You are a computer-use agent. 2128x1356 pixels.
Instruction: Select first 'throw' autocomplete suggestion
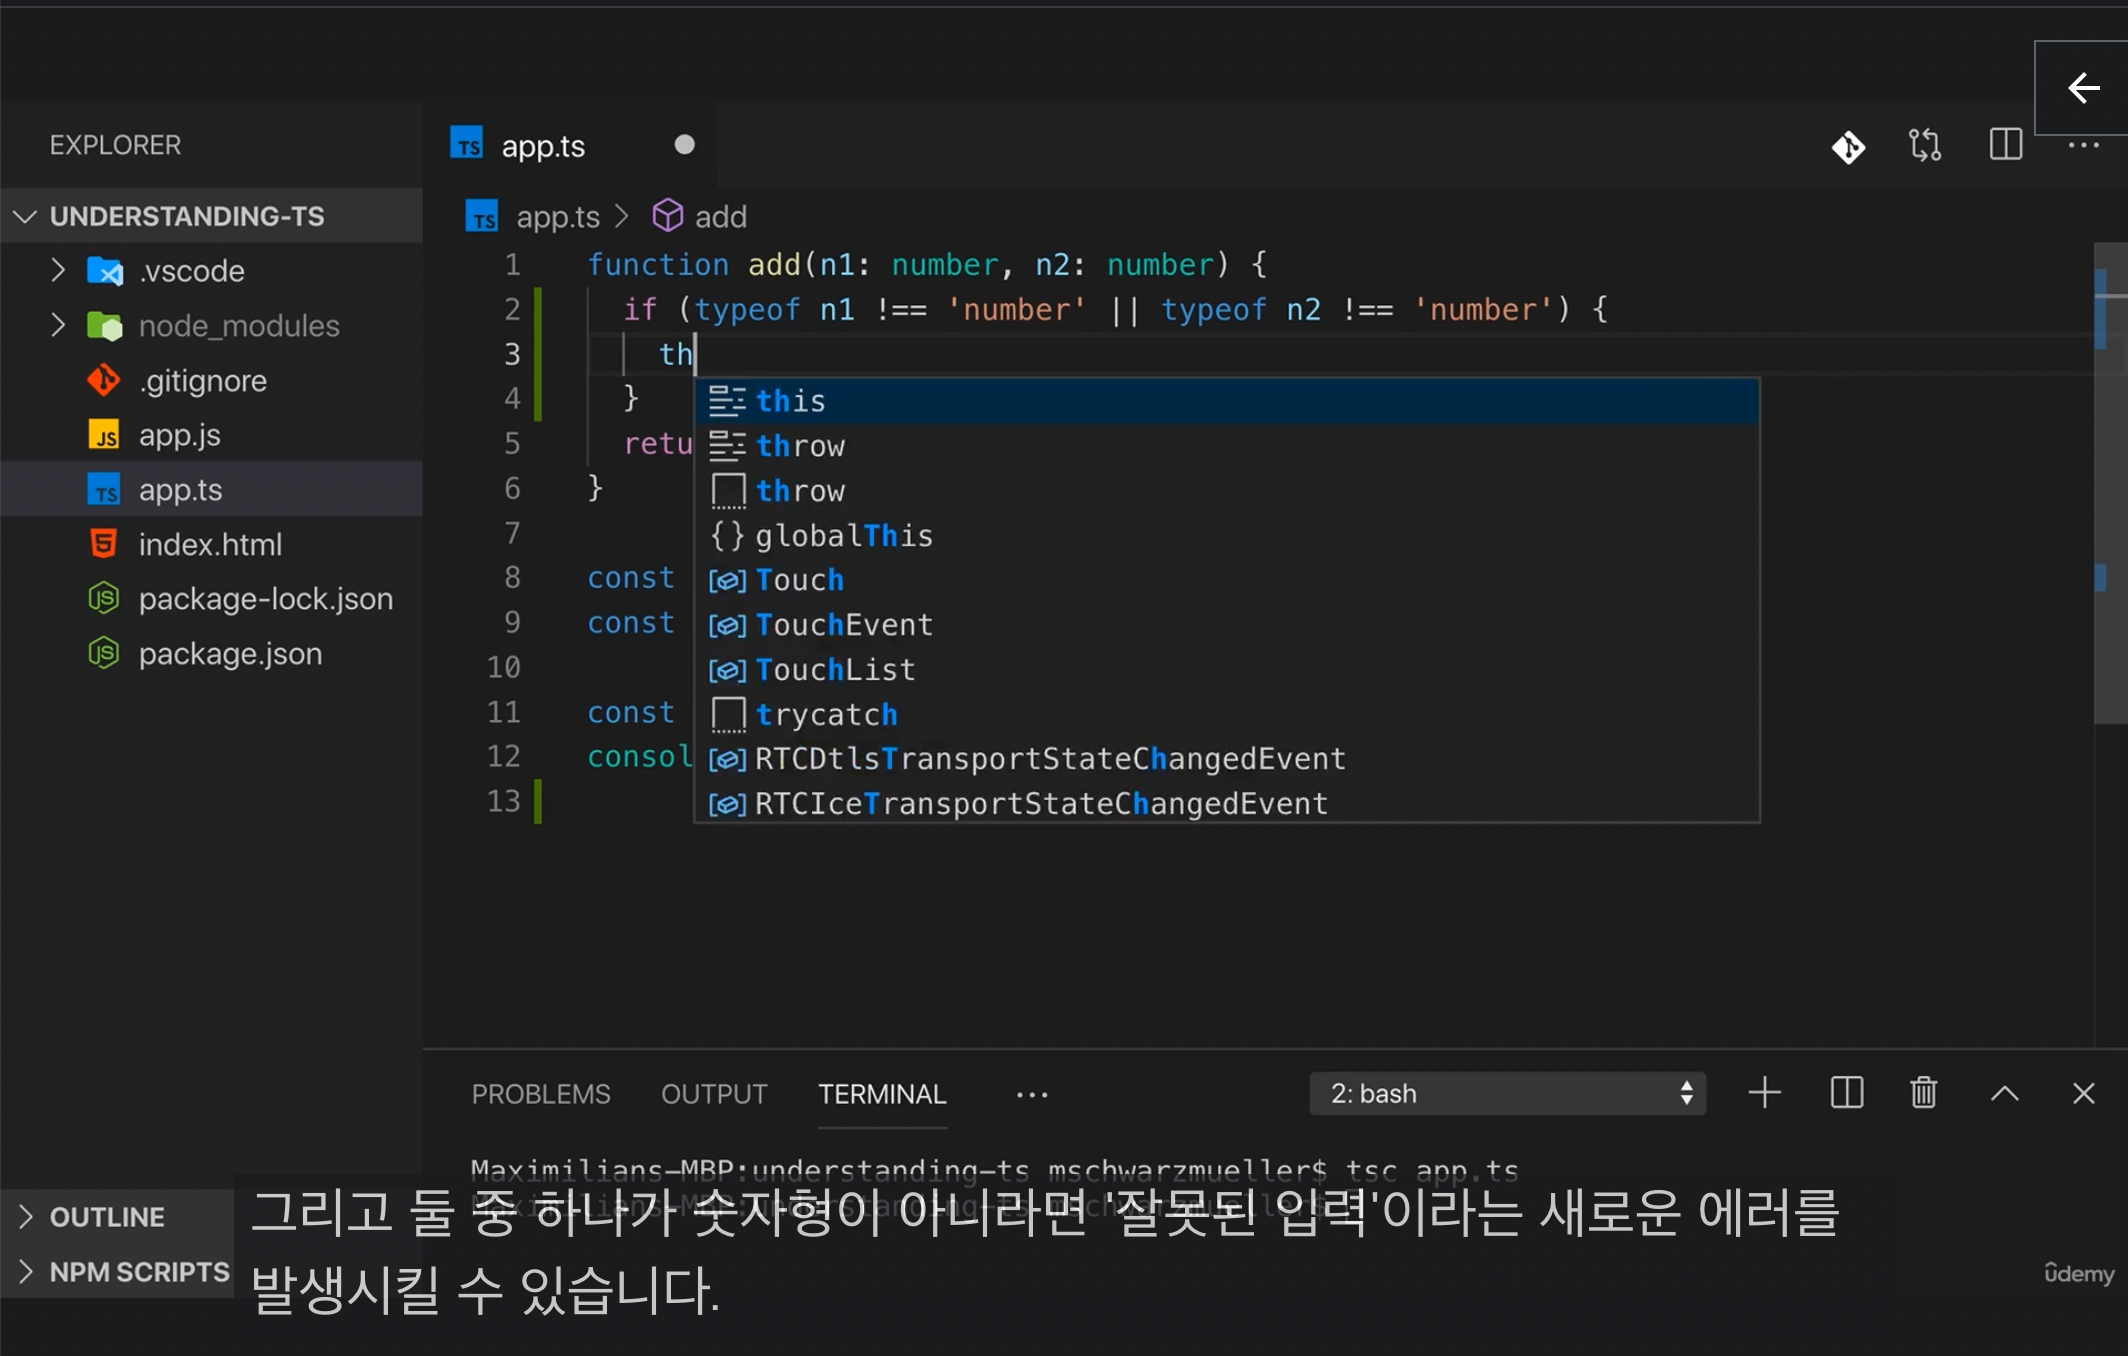(800, 446)
